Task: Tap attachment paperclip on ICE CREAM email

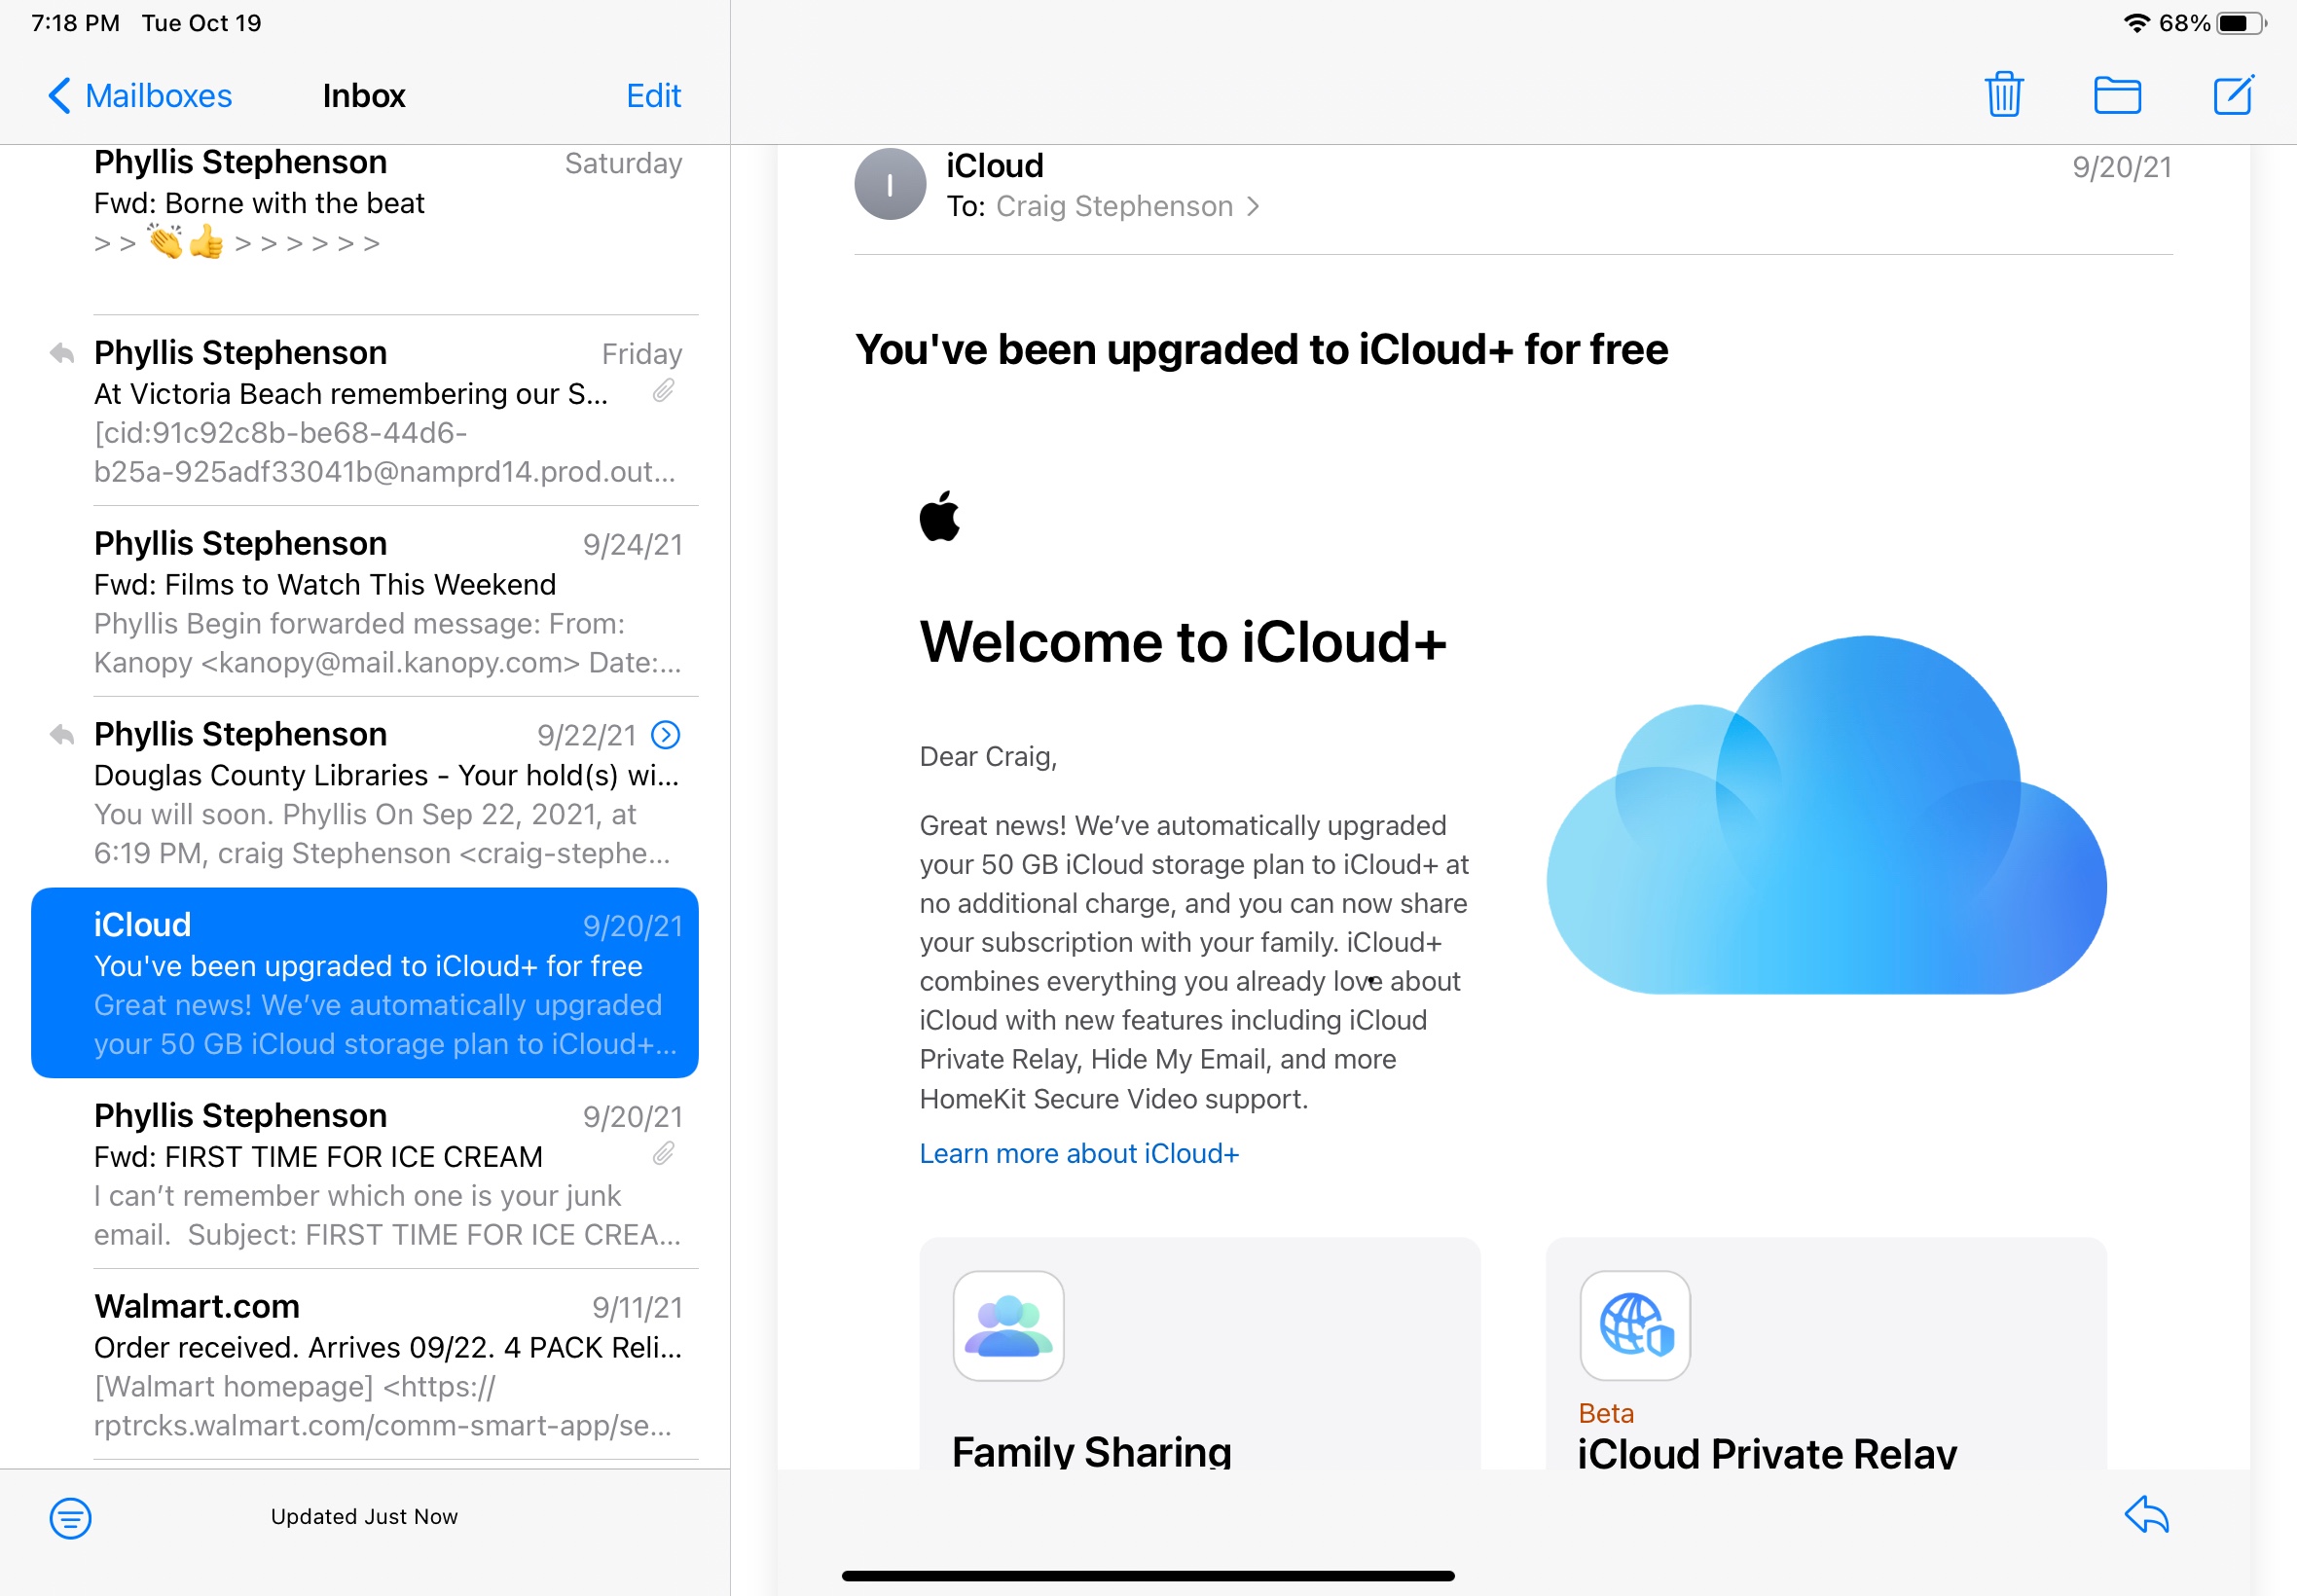Action: coord(664,1154)
